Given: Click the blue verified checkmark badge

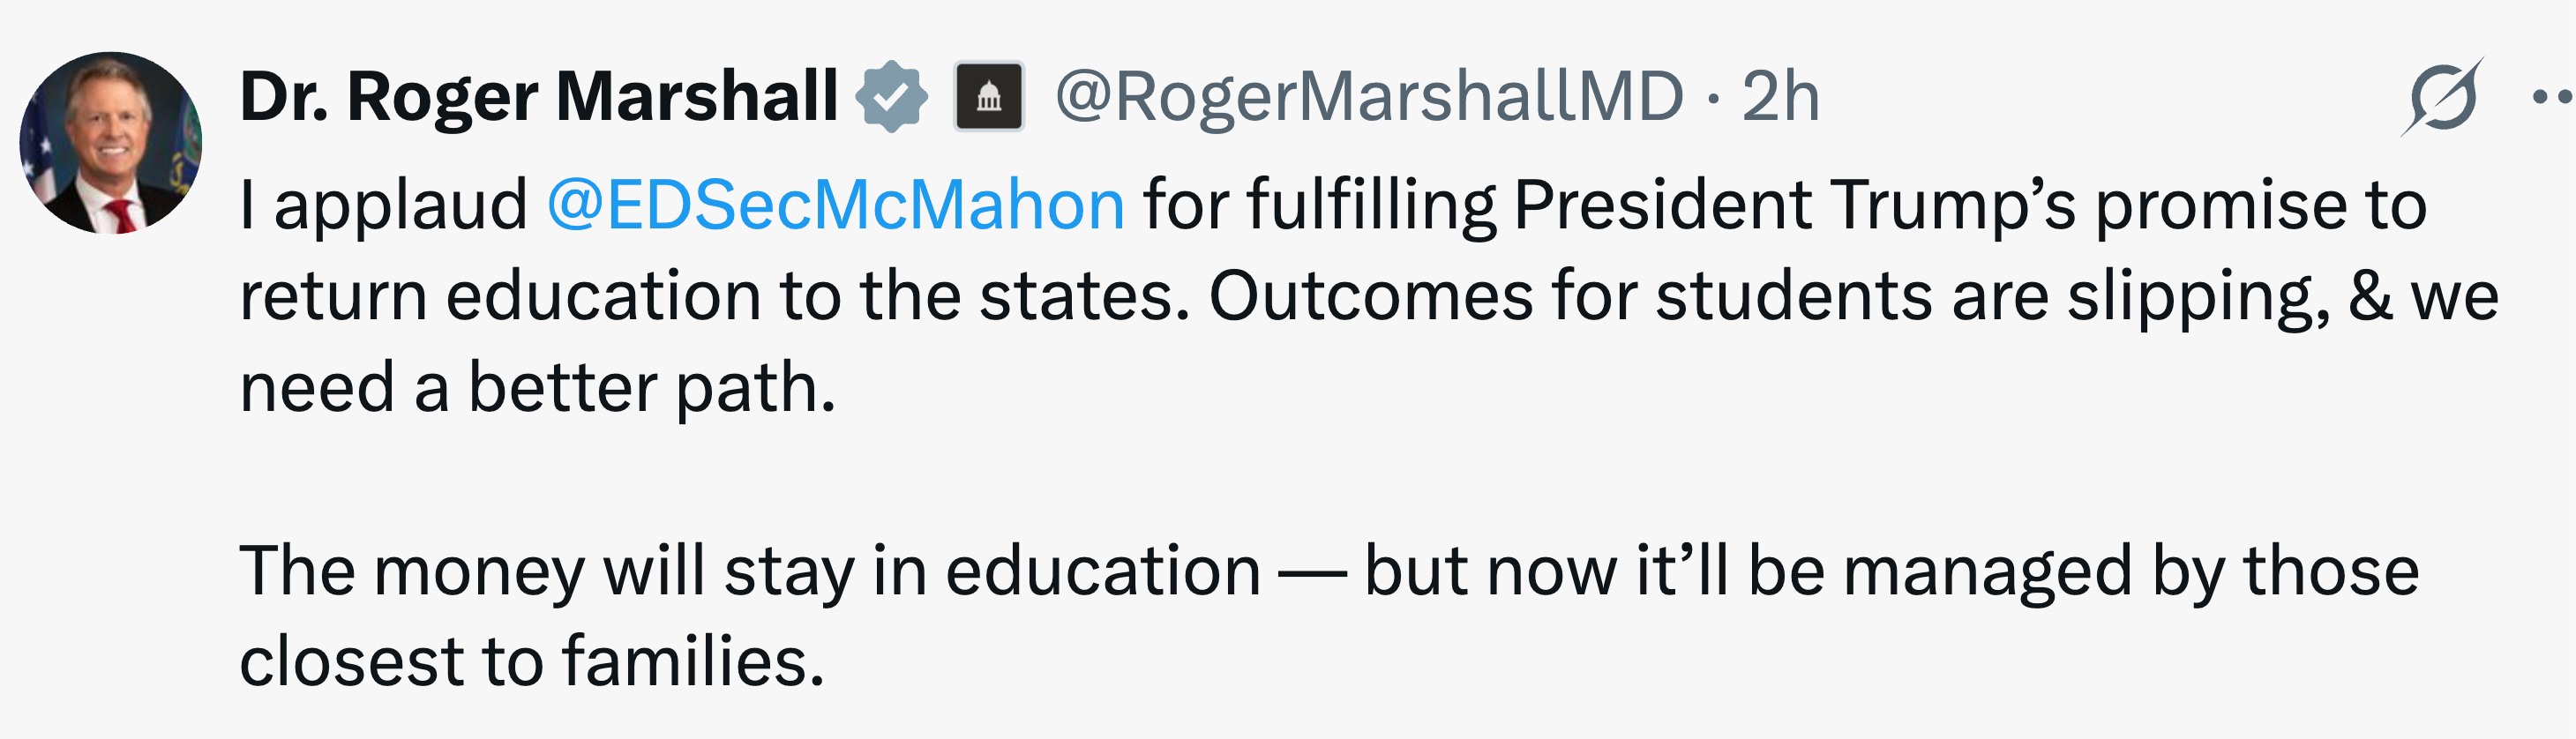Looking at the screenshot, I should (891, 97).
